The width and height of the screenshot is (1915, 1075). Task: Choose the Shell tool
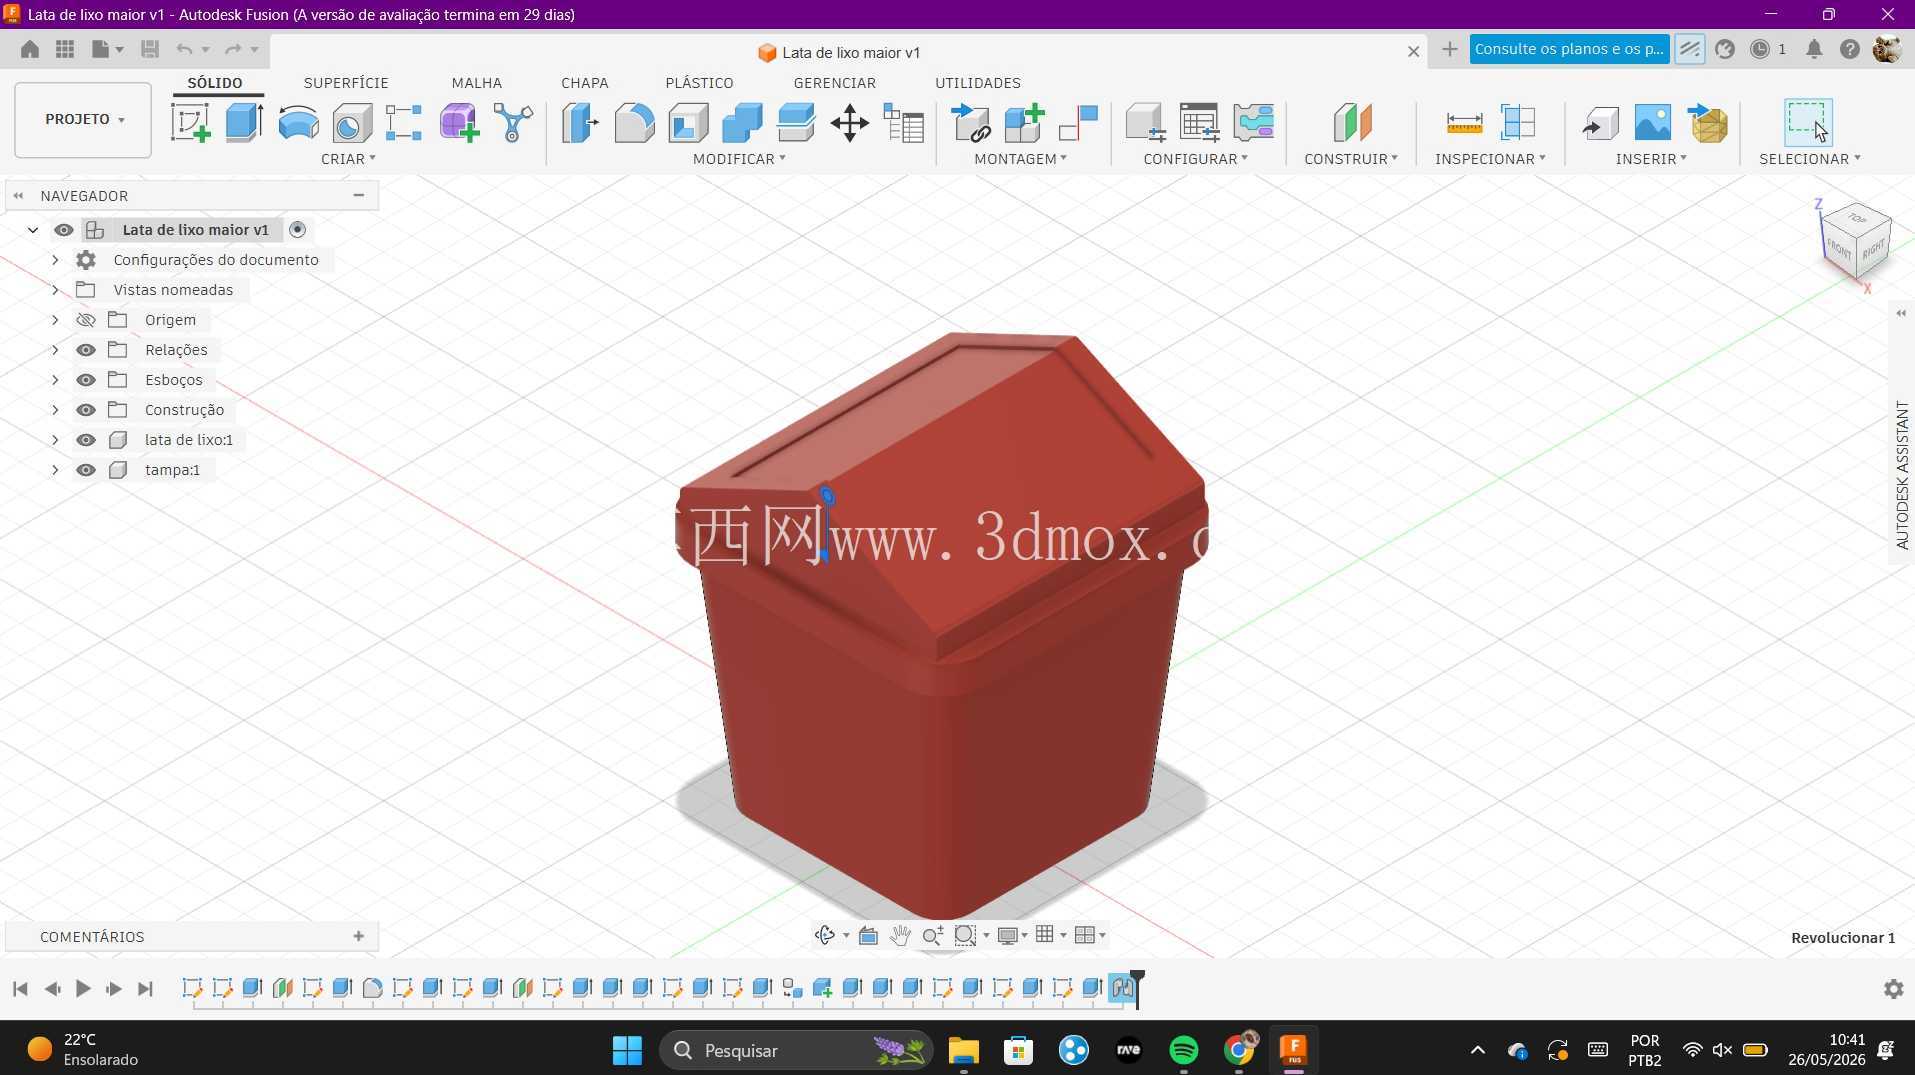point(688,123)
